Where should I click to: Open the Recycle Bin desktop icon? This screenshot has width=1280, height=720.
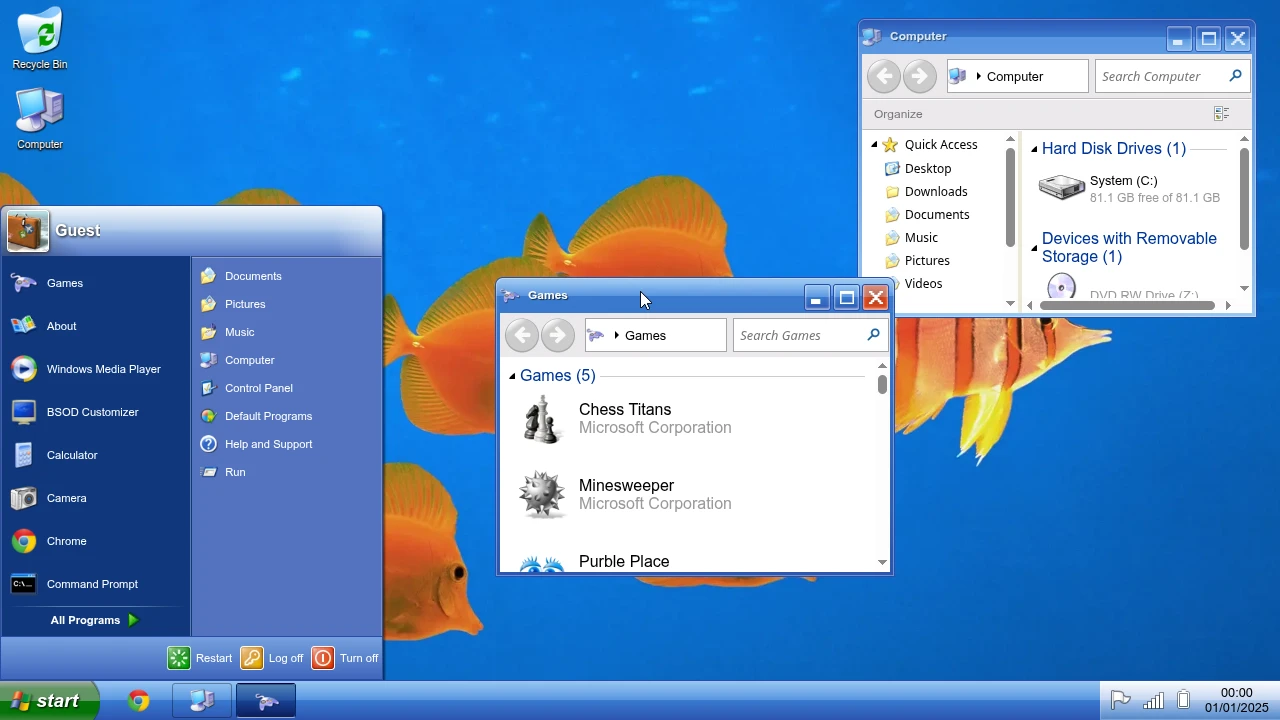point(40,38)
